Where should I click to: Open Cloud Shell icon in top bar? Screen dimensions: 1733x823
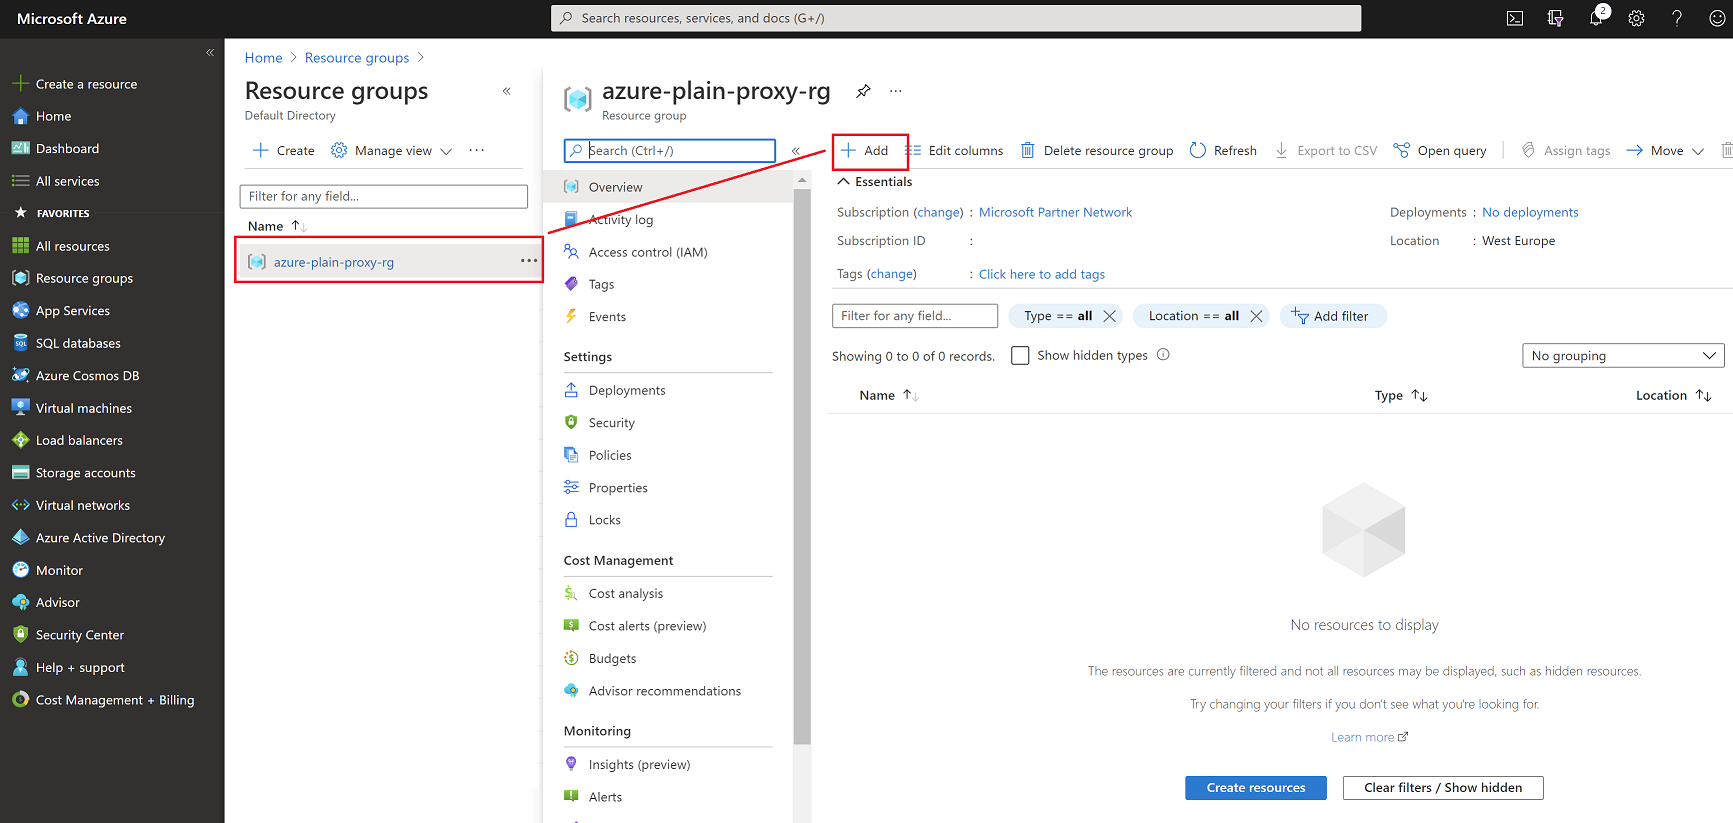(1515, 18)
